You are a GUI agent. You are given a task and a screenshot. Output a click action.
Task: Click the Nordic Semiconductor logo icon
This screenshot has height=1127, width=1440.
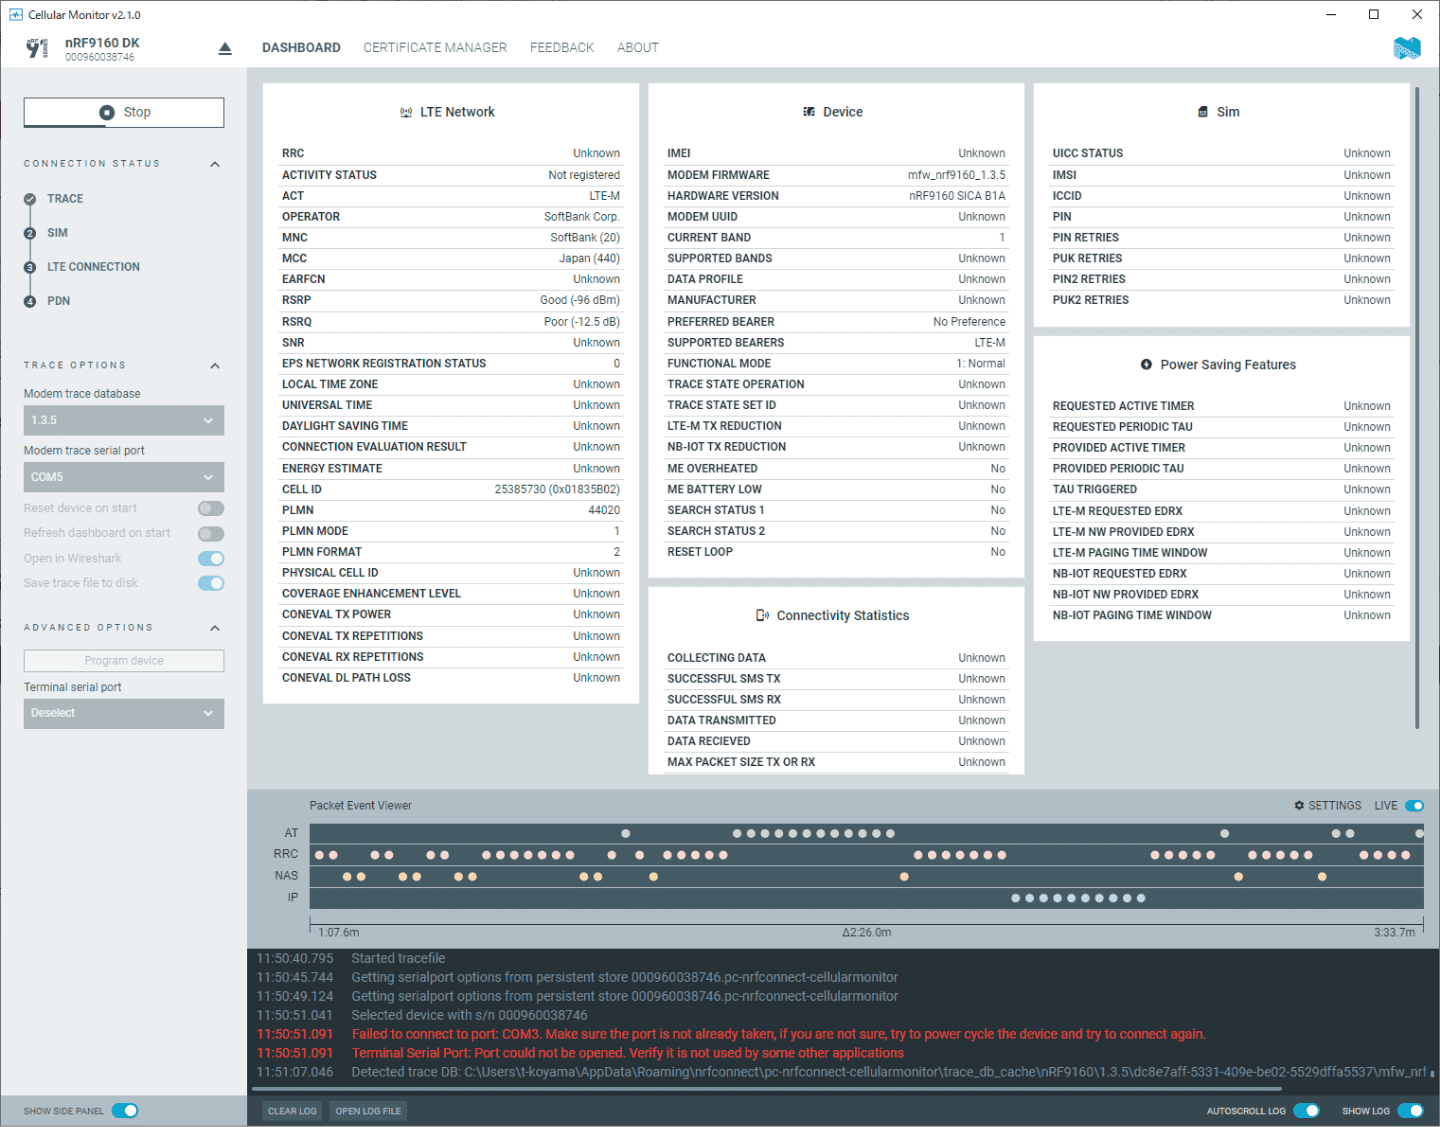pyautogui.click(x=1406, y=48)
